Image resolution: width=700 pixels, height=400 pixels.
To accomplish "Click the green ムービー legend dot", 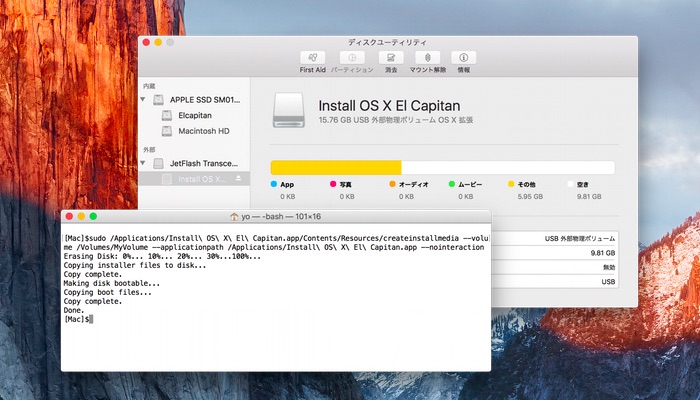I will click(452, 184).
